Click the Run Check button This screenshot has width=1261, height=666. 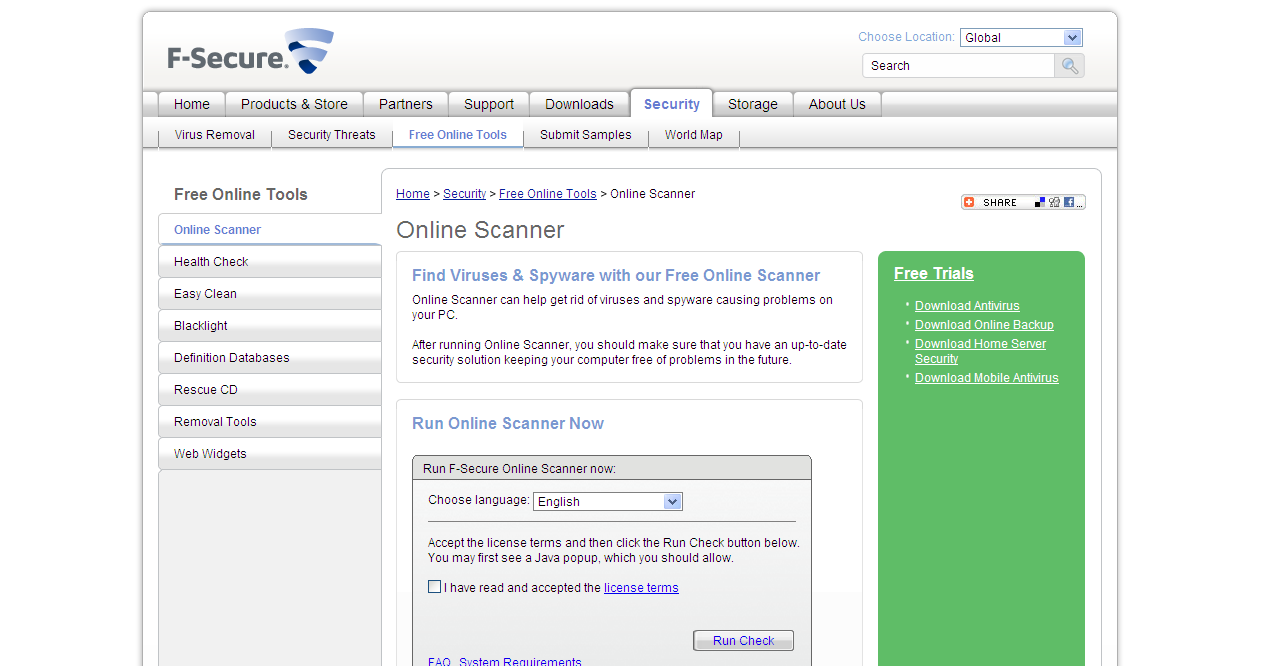(743, 641)
